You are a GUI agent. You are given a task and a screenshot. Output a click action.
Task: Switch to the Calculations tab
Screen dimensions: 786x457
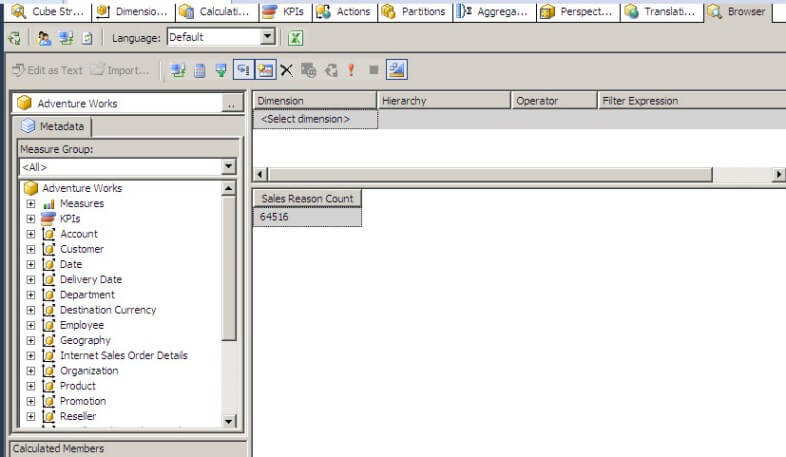pyautogui.click(x=216, y=11)
